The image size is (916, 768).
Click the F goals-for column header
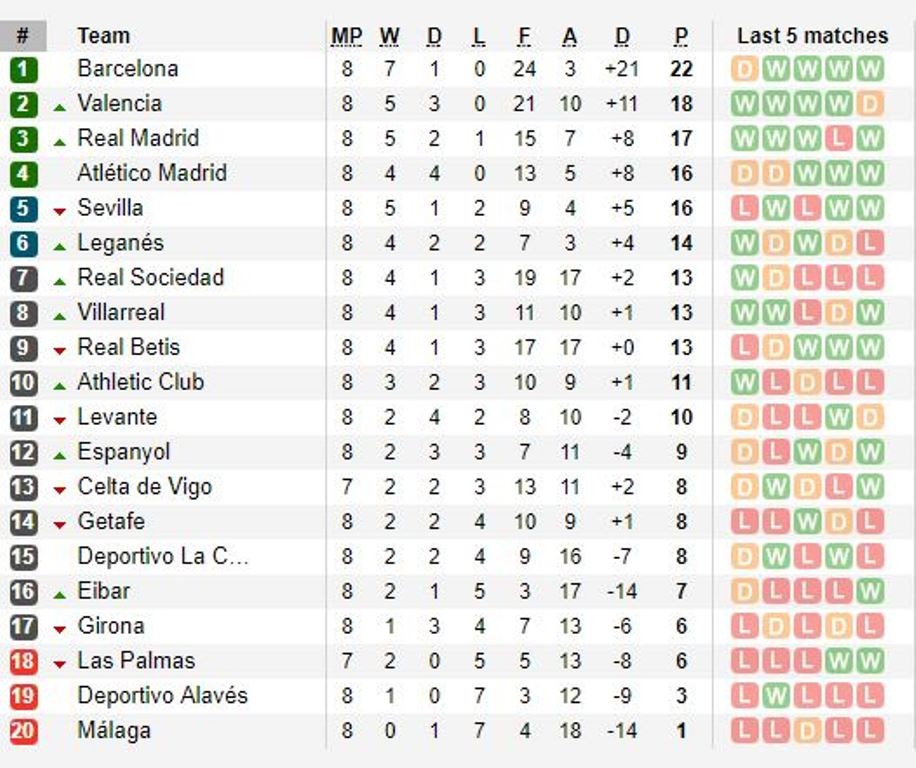tap(524, 36)
